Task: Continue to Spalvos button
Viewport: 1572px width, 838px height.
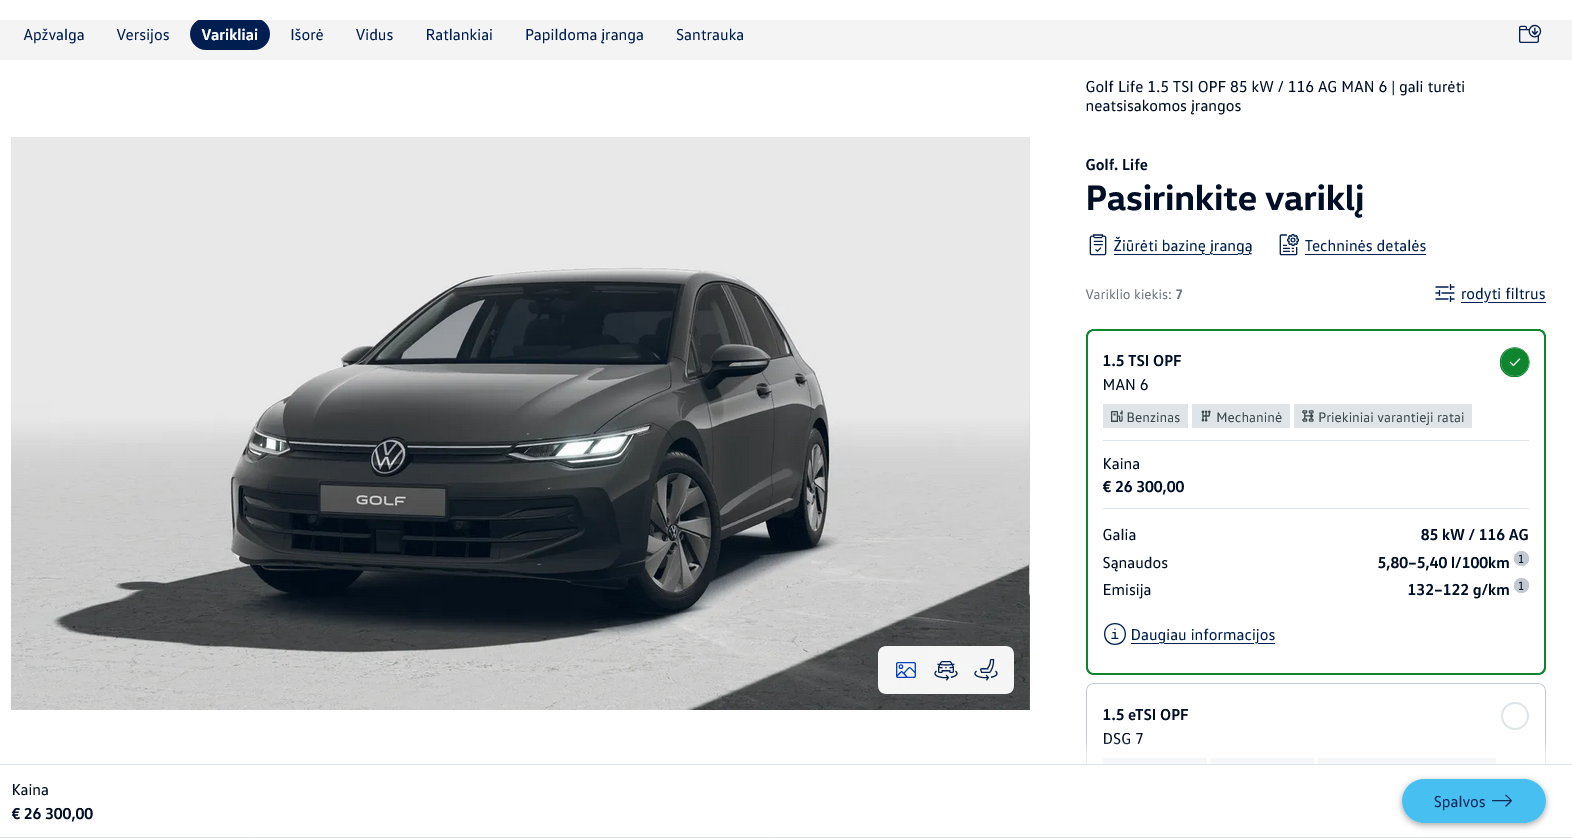Action: click(1473, 801)
